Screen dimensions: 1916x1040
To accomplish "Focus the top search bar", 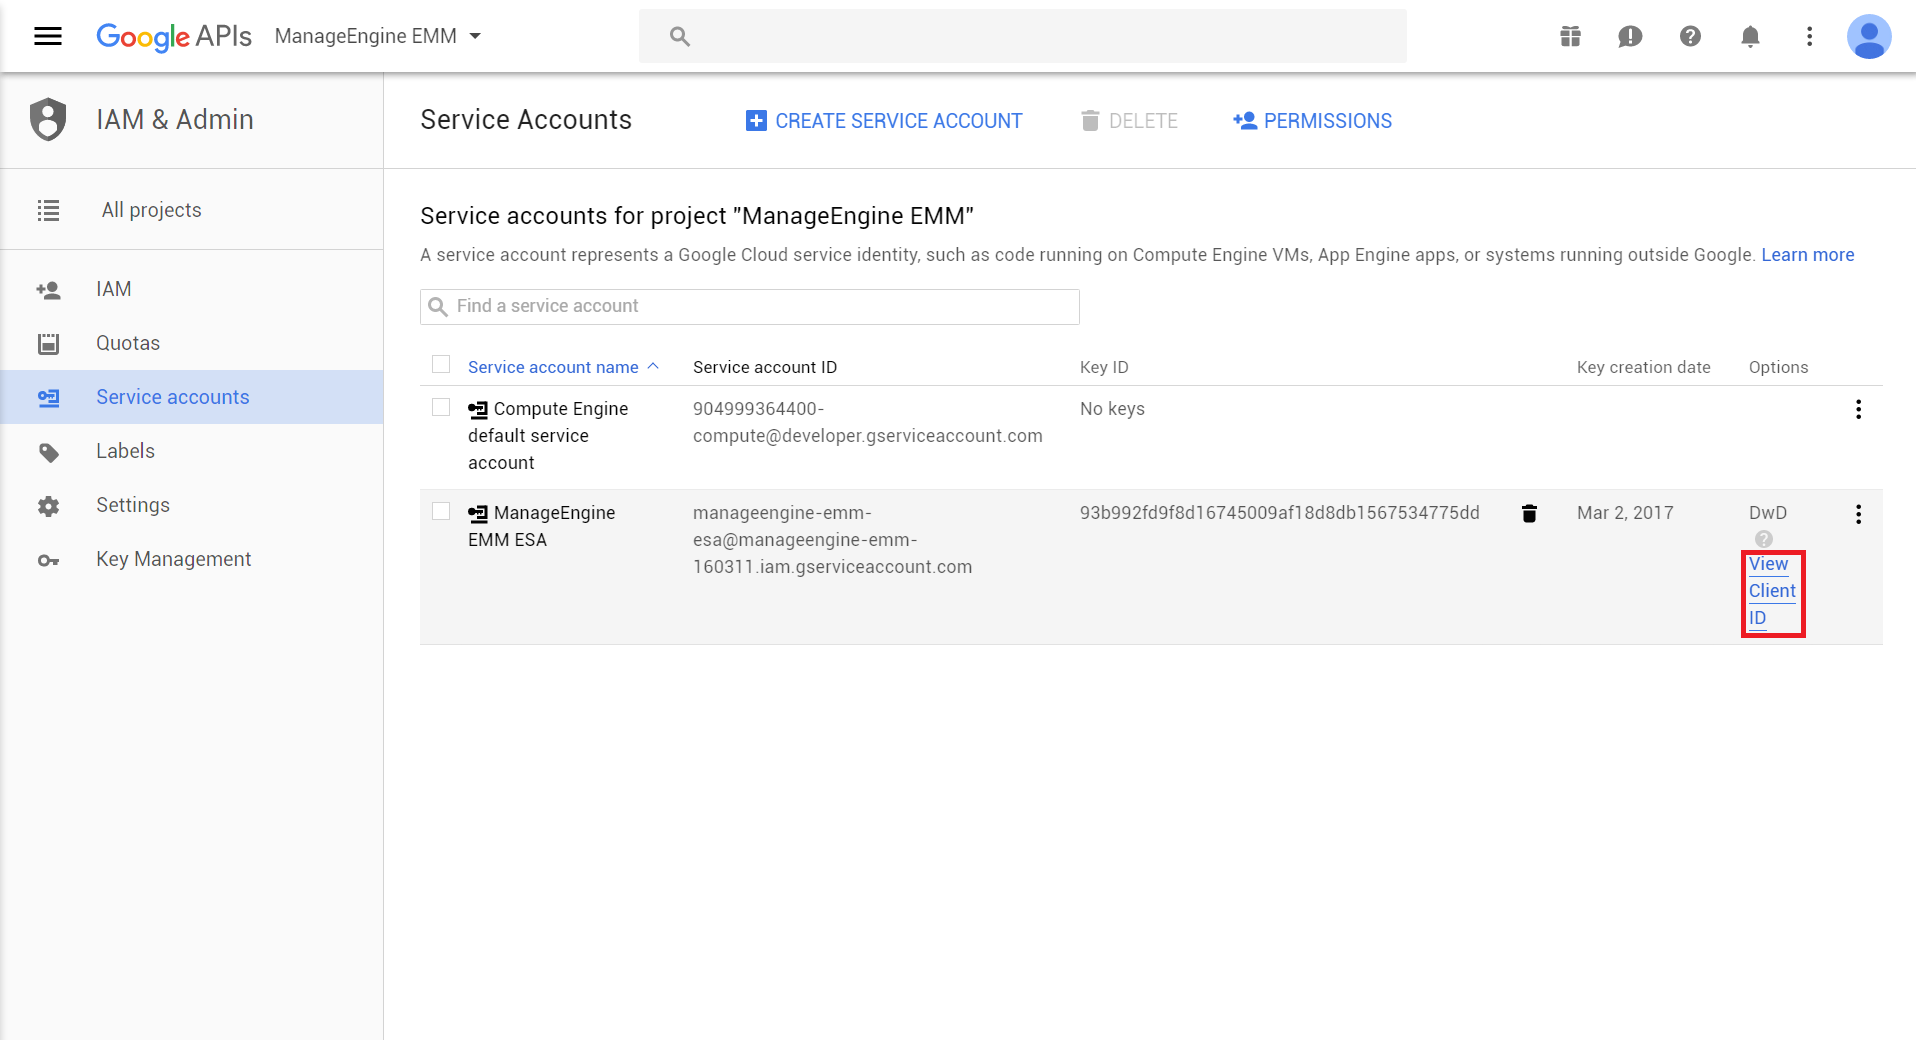I will [1023, 37].
